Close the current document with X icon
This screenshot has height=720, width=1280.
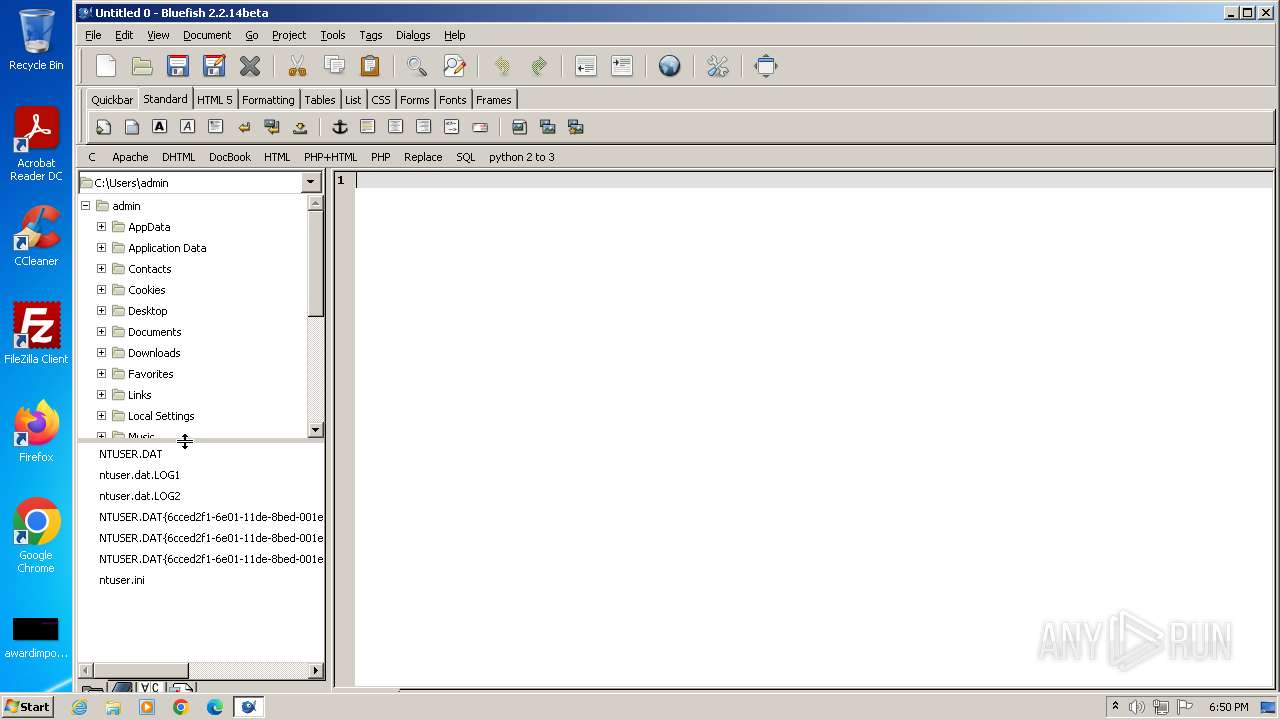point(250,66)
